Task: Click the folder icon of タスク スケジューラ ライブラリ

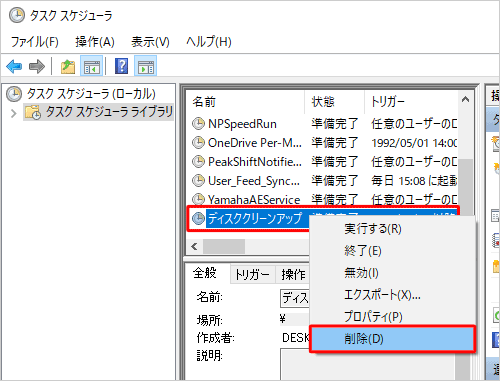Action: click(33, 112)
